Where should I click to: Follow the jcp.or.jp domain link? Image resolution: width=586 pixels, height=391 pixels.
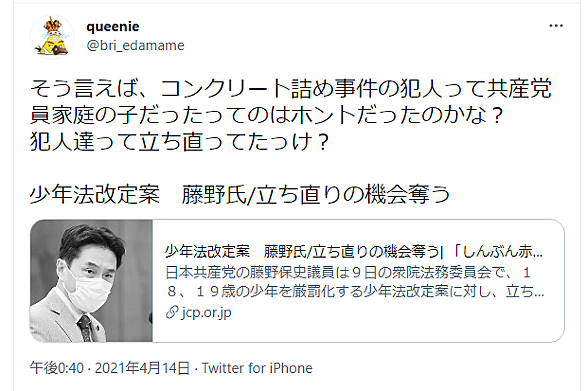(206, 313)
